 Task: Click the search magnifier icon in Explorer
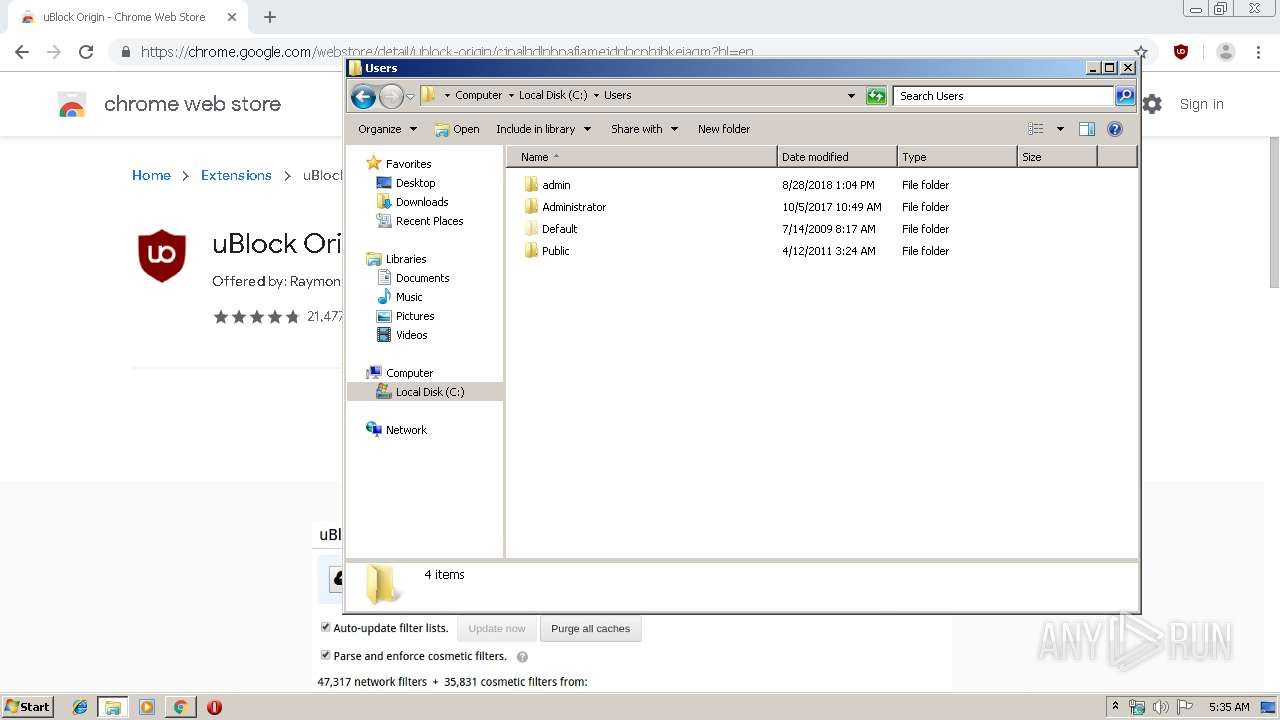[1125, 96]
